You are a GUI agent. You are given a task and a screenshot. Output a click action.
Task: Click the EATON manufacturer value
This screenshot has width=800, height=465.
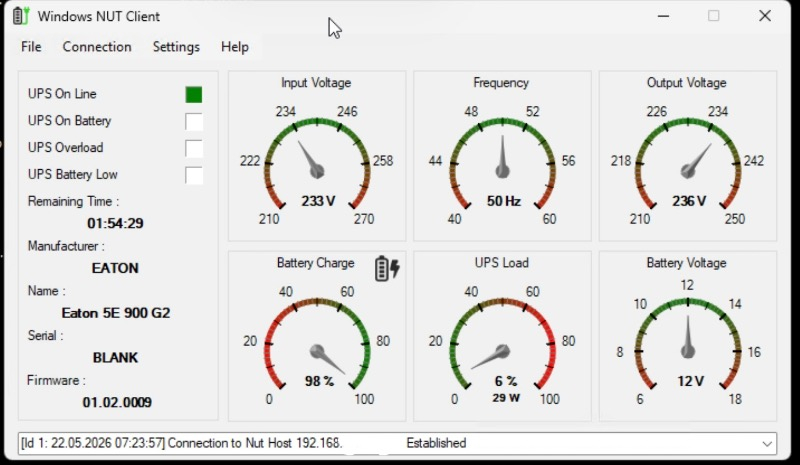[x=115, y=268]
